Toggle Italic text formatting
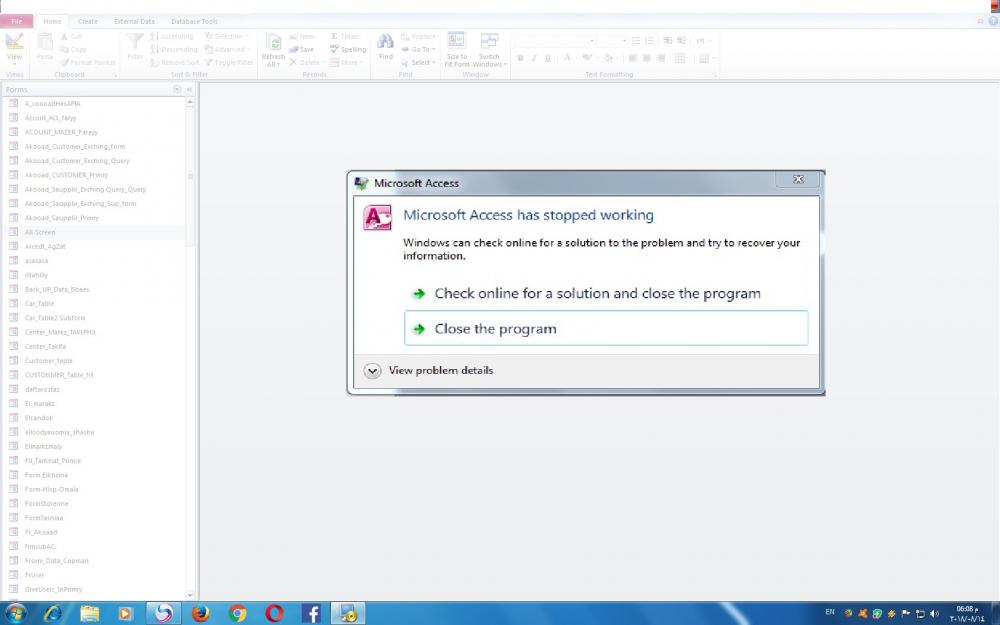This screenshot has width=1000, height=625. click(534, 58)
